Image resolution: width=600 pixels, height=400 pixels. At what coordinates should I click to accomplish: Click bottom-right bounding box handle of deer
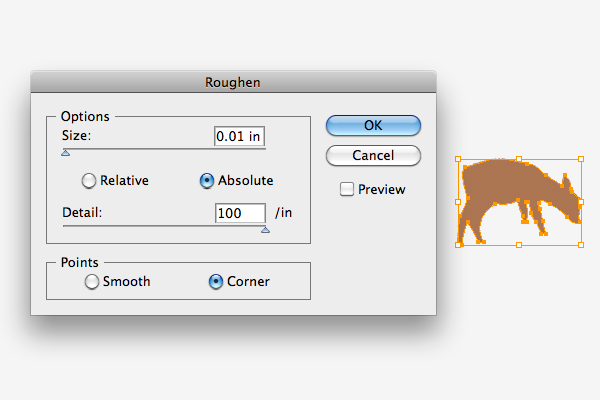(x=581, y=245)
